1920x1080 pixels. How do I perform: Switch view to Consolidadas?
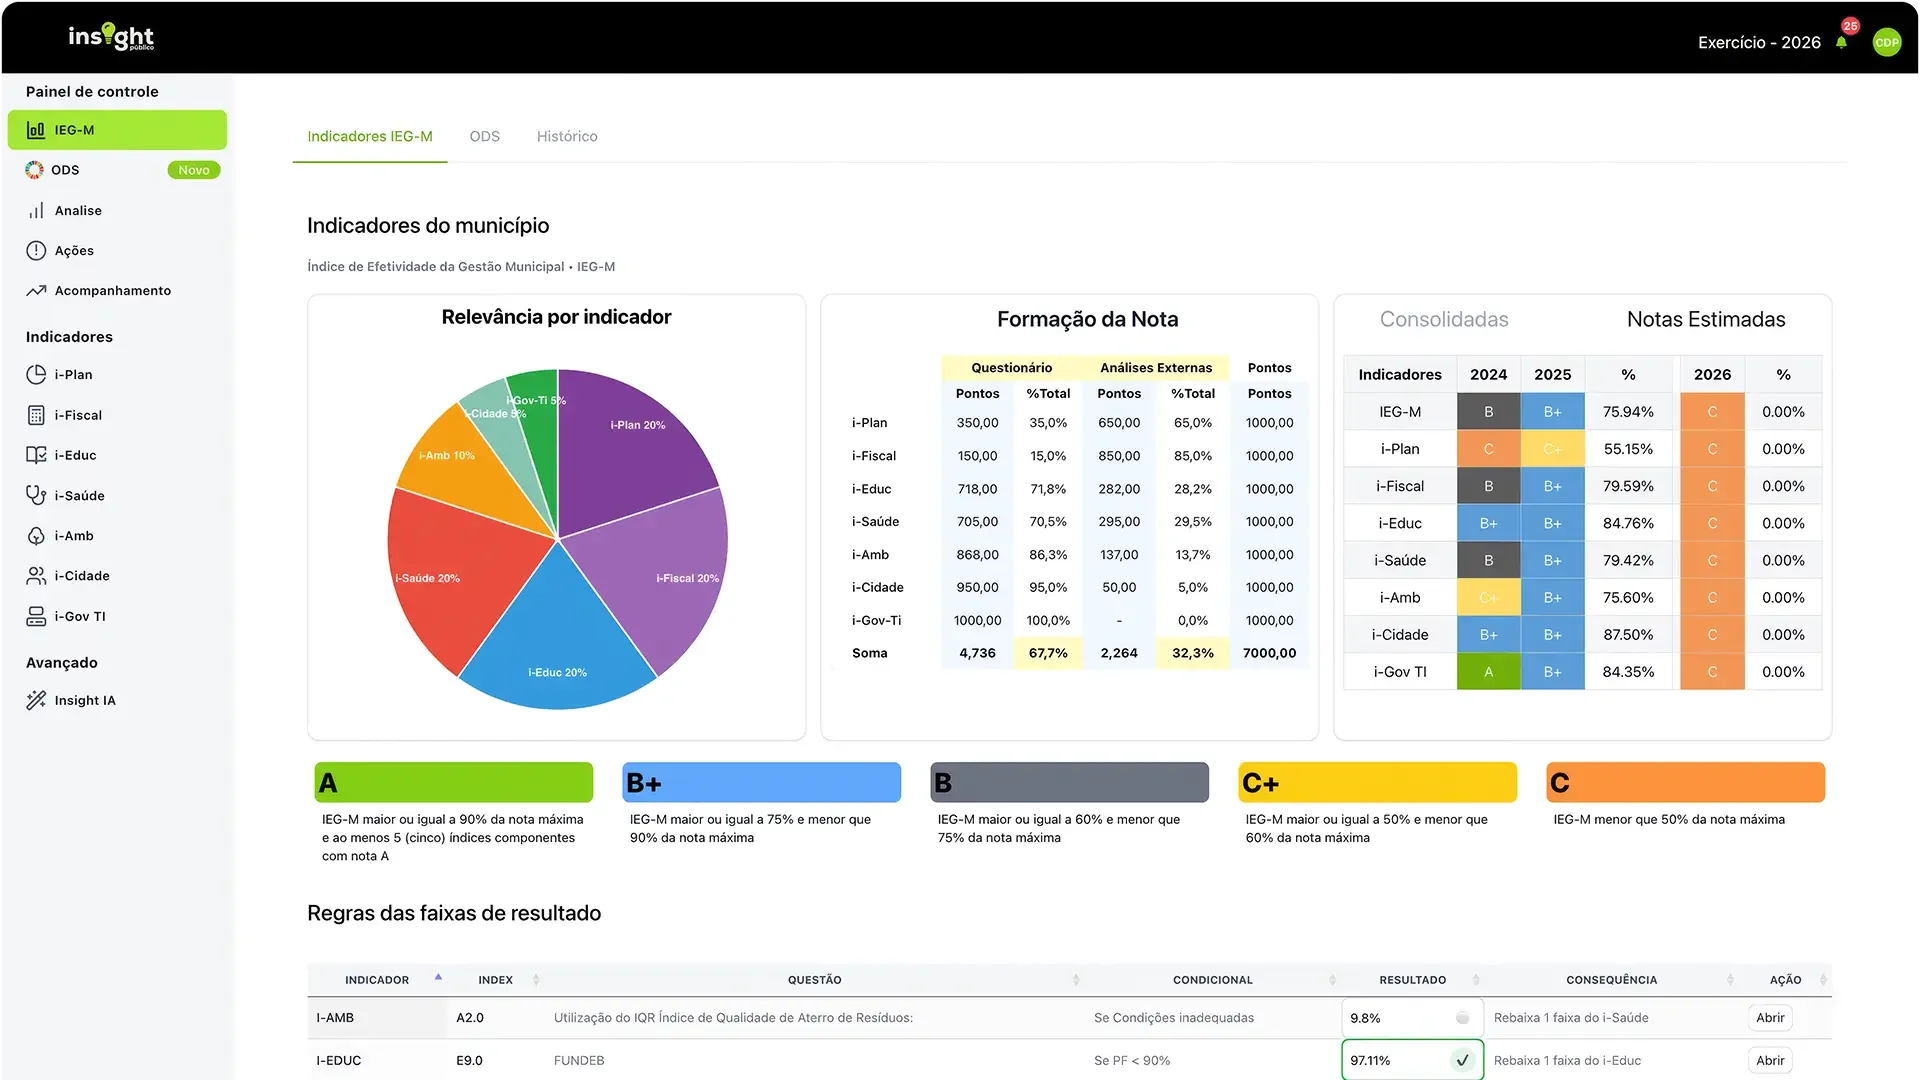(1444, 319)
